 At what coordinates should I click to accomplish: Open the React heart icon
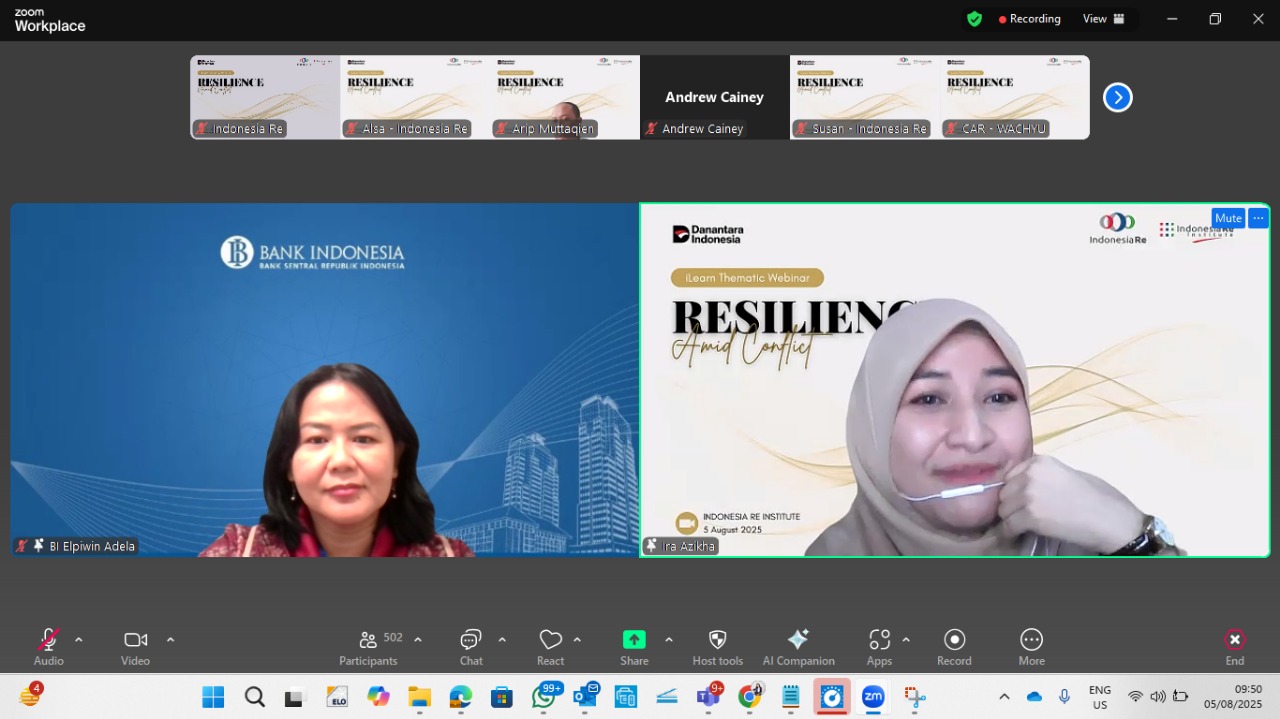(x=550, y=648)
